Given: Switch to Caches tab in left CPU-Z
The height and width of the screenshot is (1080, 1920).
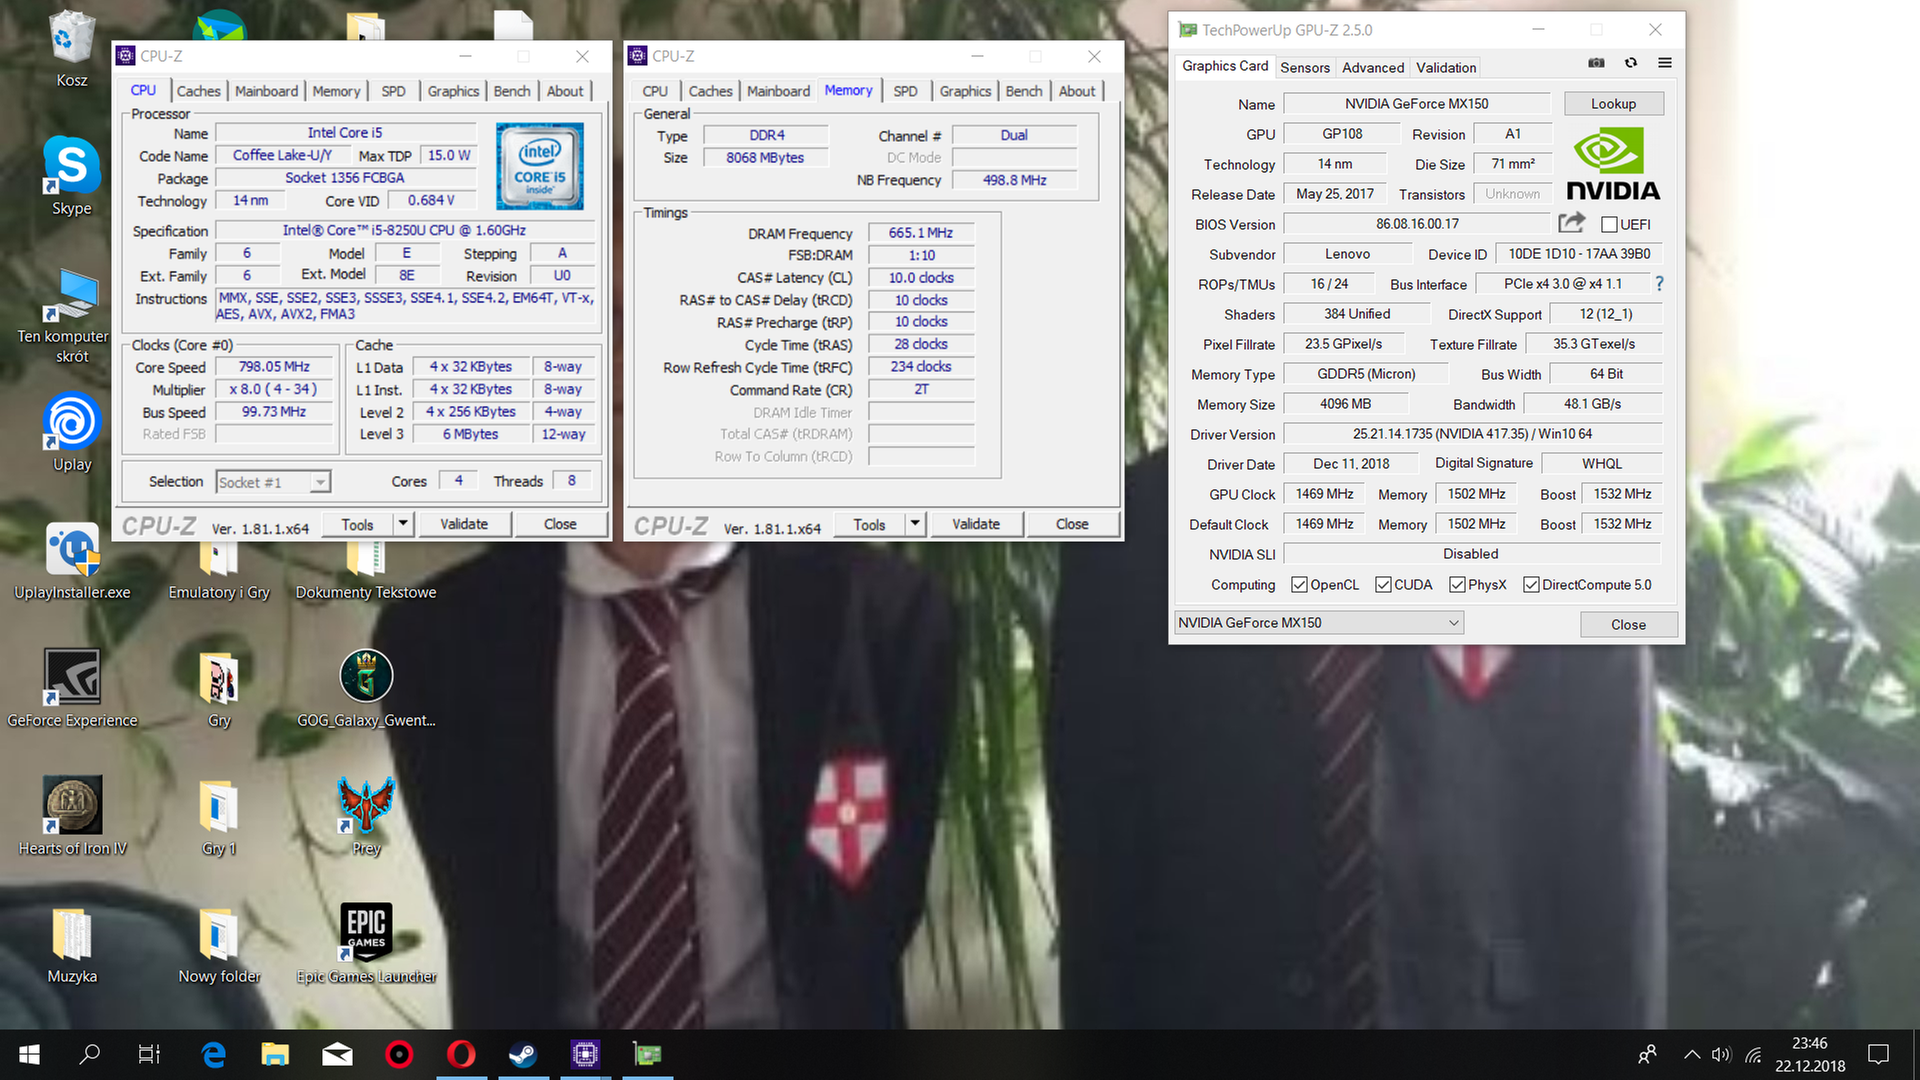Looking at the screenshot, I should (x=198, y=91).
